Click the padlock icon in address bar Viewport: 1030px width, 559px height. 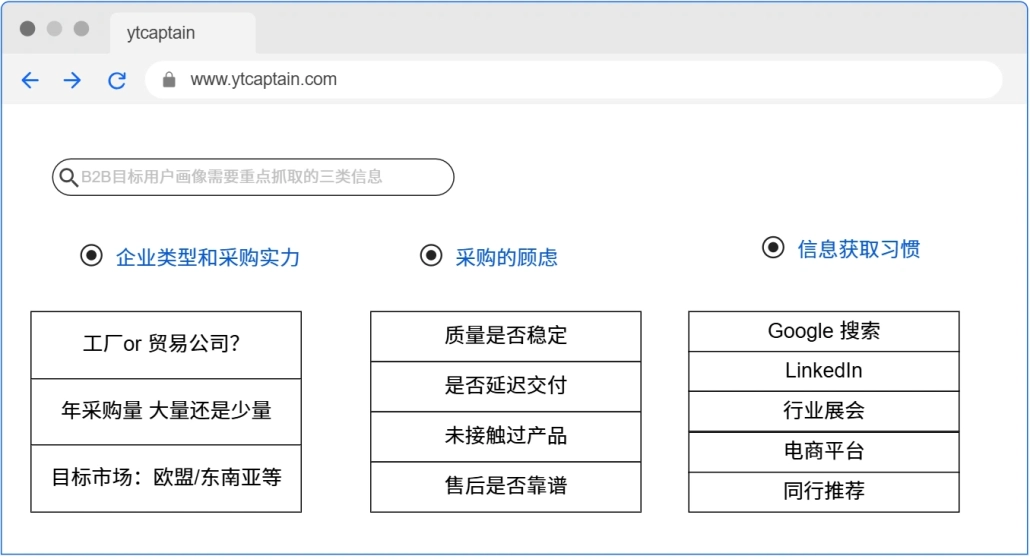tap(169, 80)
